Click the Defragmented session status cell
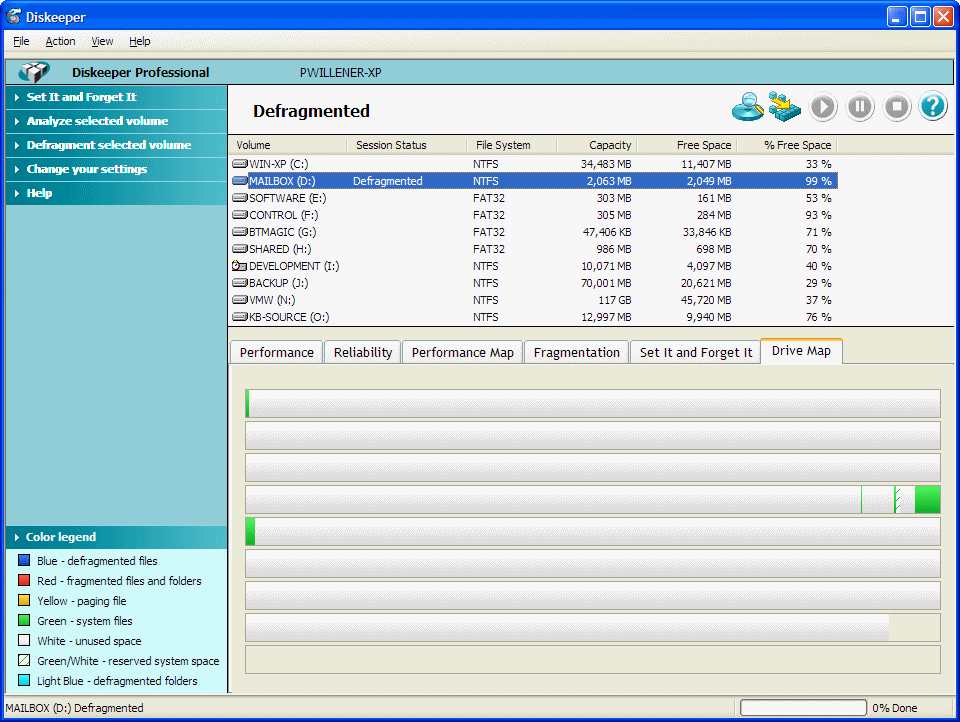The image size is (960, 722). point(388,181)
